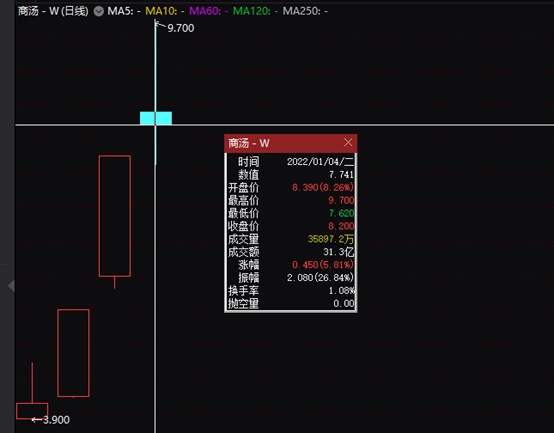
Task: Expand the collapsed left side panel arrow
Action: pos(11,285)
